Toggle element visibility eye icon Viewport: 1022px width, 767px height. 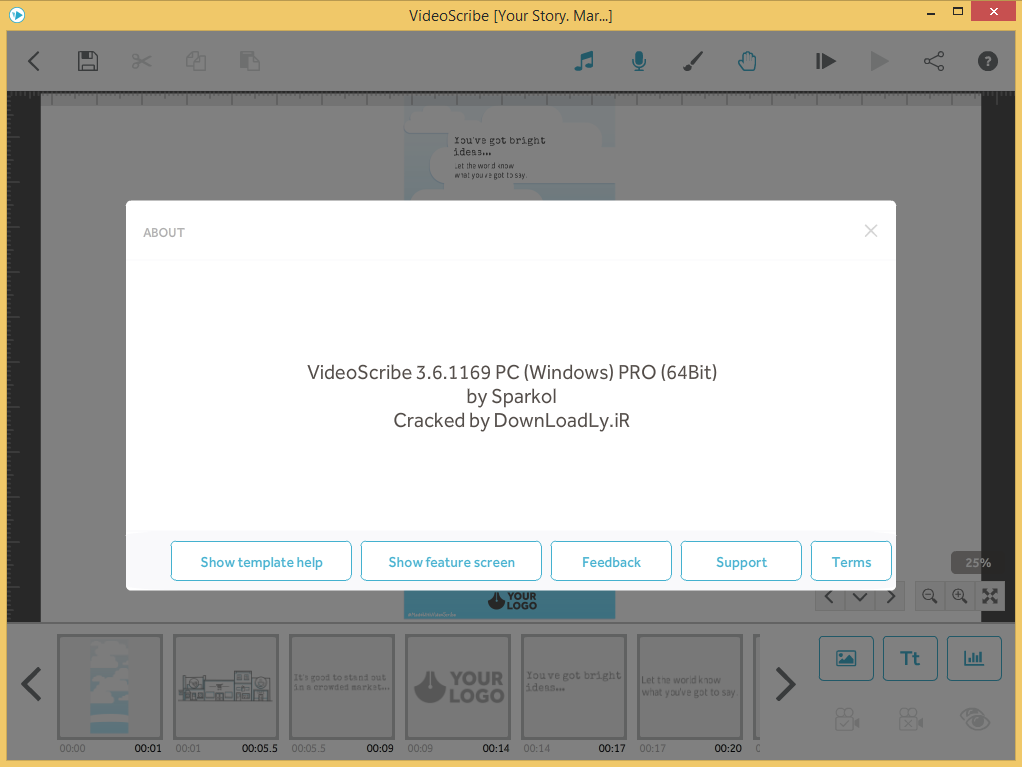[x=974, y=719]
